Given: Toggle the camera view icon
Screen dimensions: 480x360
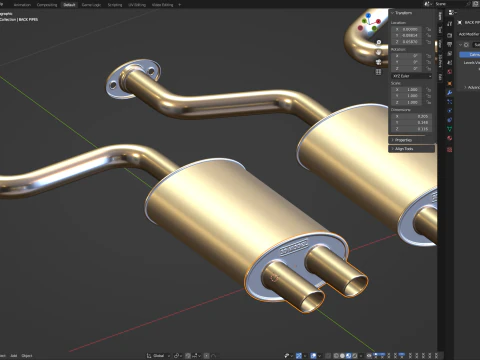Looking at the screenshot, I should coord(379,62).
